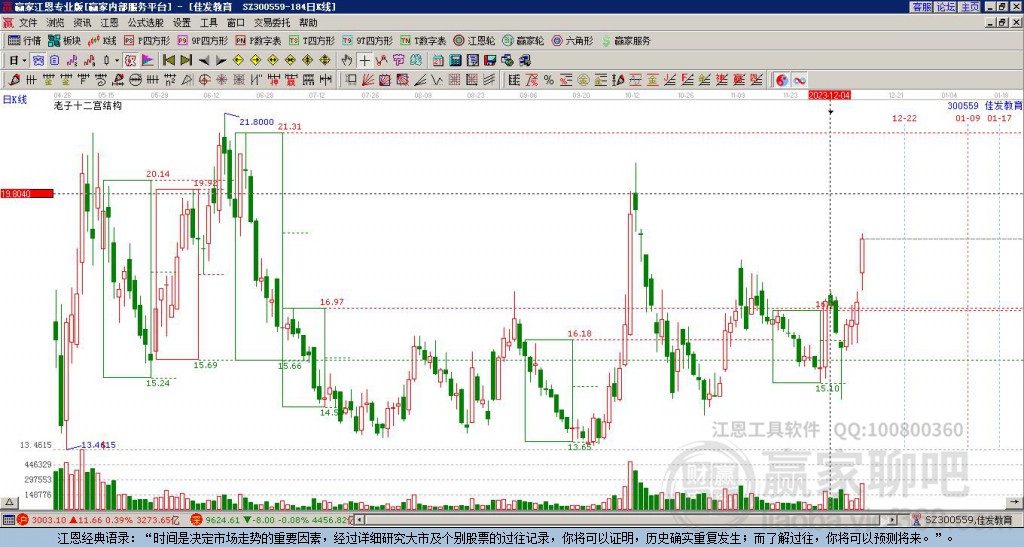The width and height of the screenshot is (1024, 548).
Task: Select the circle-with-line drawing tool
Action: click(135, 80)
